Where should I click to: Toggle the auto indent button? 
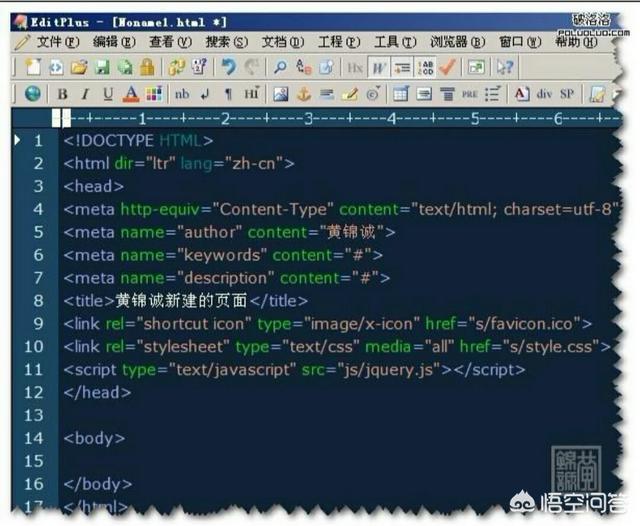click(x=402, y=67)
